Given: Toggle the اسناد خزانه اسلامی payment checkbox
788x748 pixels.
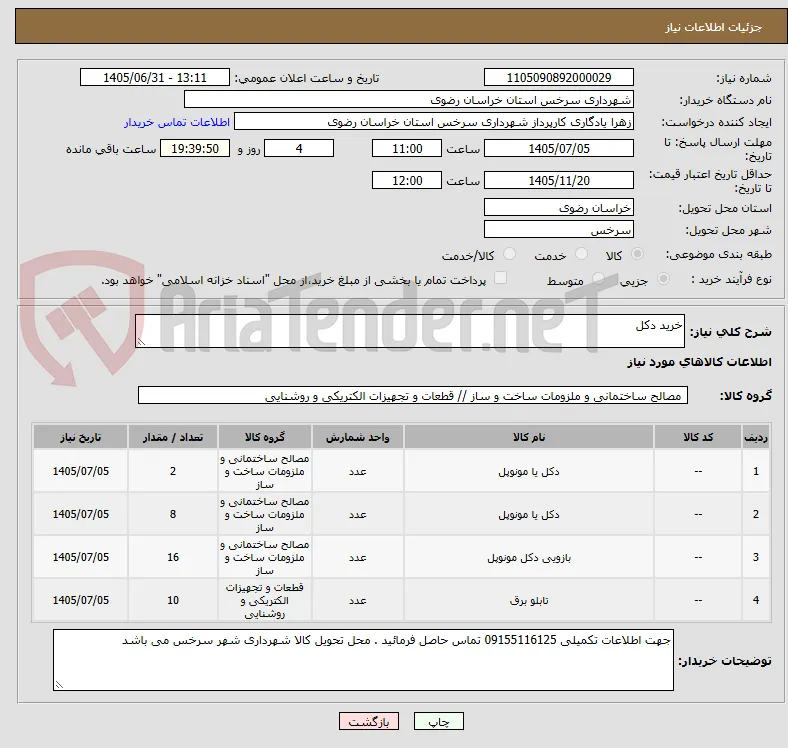Looking at the screenshot, I should [501, 278].
